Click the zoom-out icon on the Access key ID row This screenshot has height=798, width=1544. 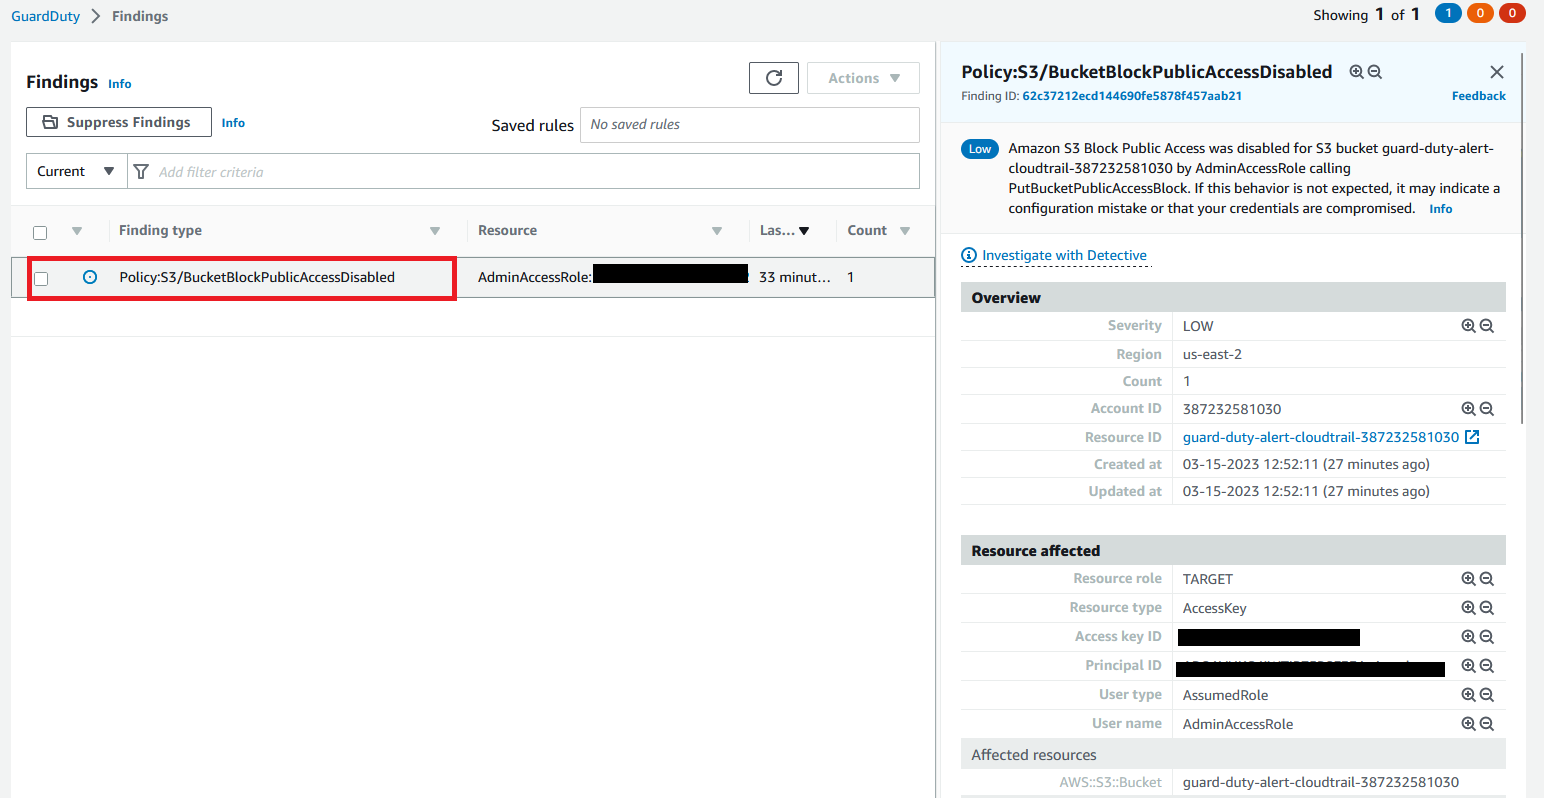[x=1487, y=637]
